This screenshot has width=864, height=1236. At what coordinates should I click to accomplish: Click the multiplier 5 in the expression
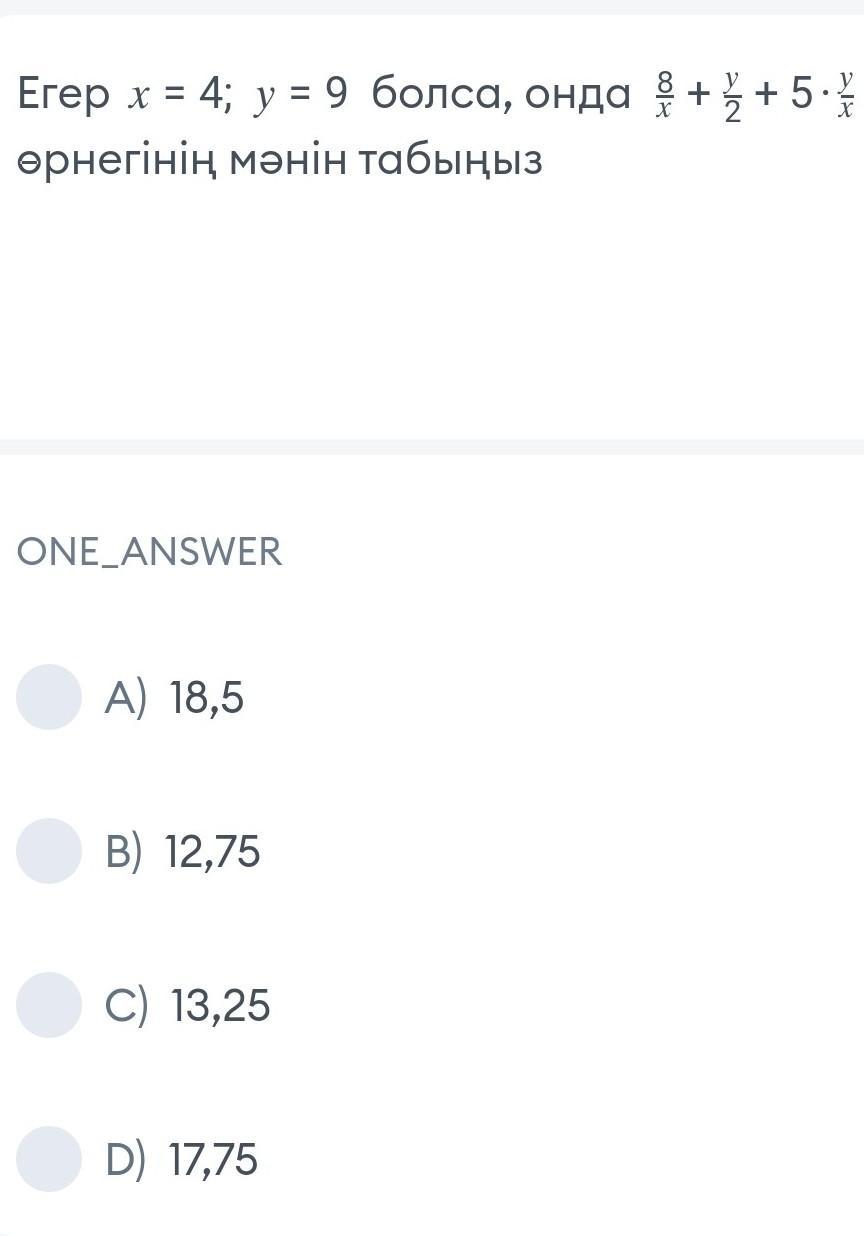(x=800, y=97)
